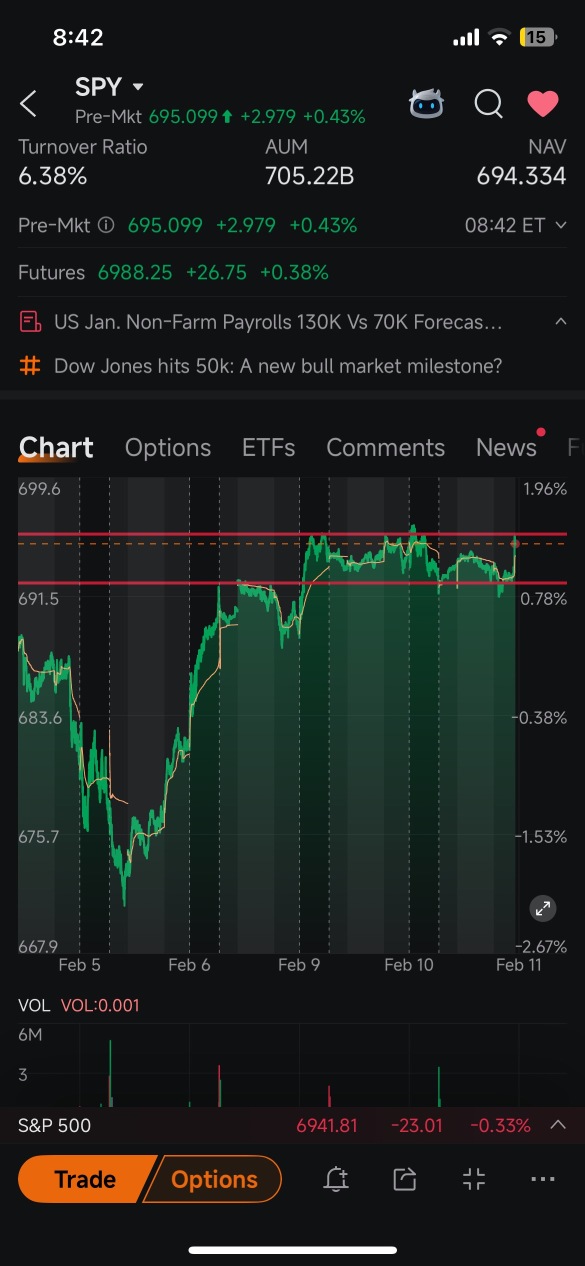
Task: Open the search magnifier icon
Action: point(488,103)
